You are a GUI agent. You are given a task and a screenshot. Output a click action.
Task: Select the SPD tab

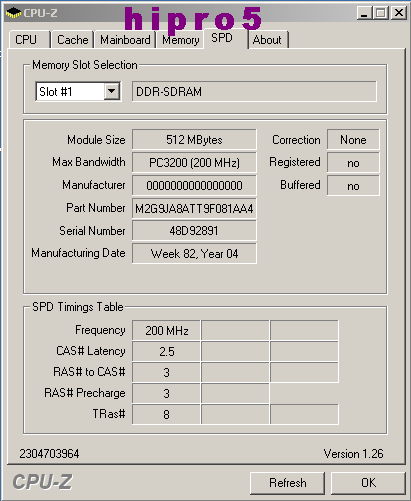226,38
